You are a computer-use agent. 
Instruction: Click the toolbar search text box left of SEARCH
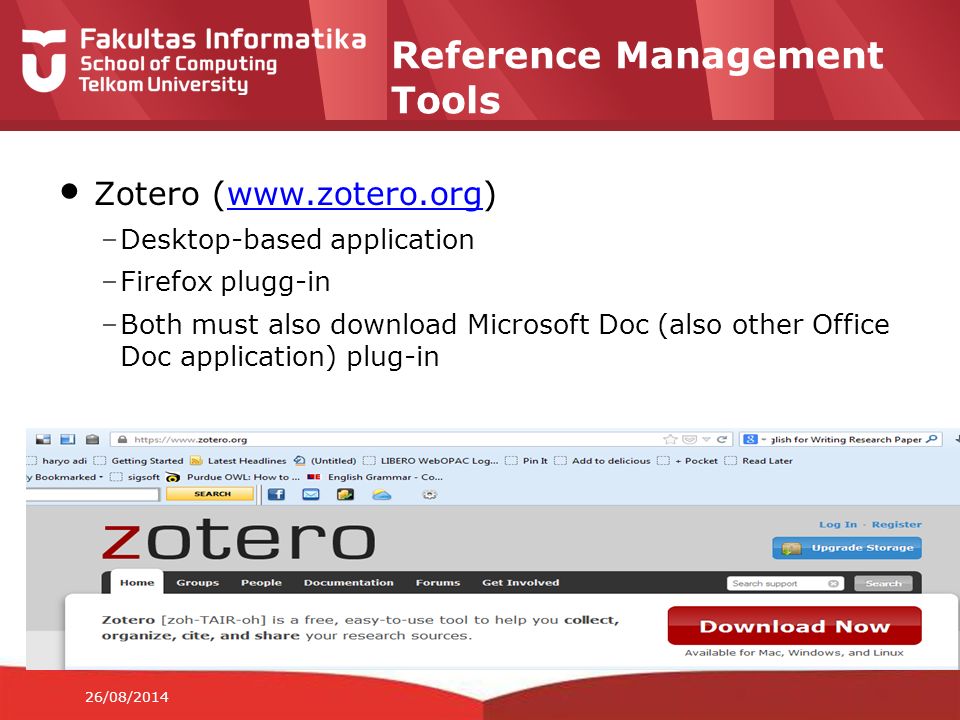[92, 494]
